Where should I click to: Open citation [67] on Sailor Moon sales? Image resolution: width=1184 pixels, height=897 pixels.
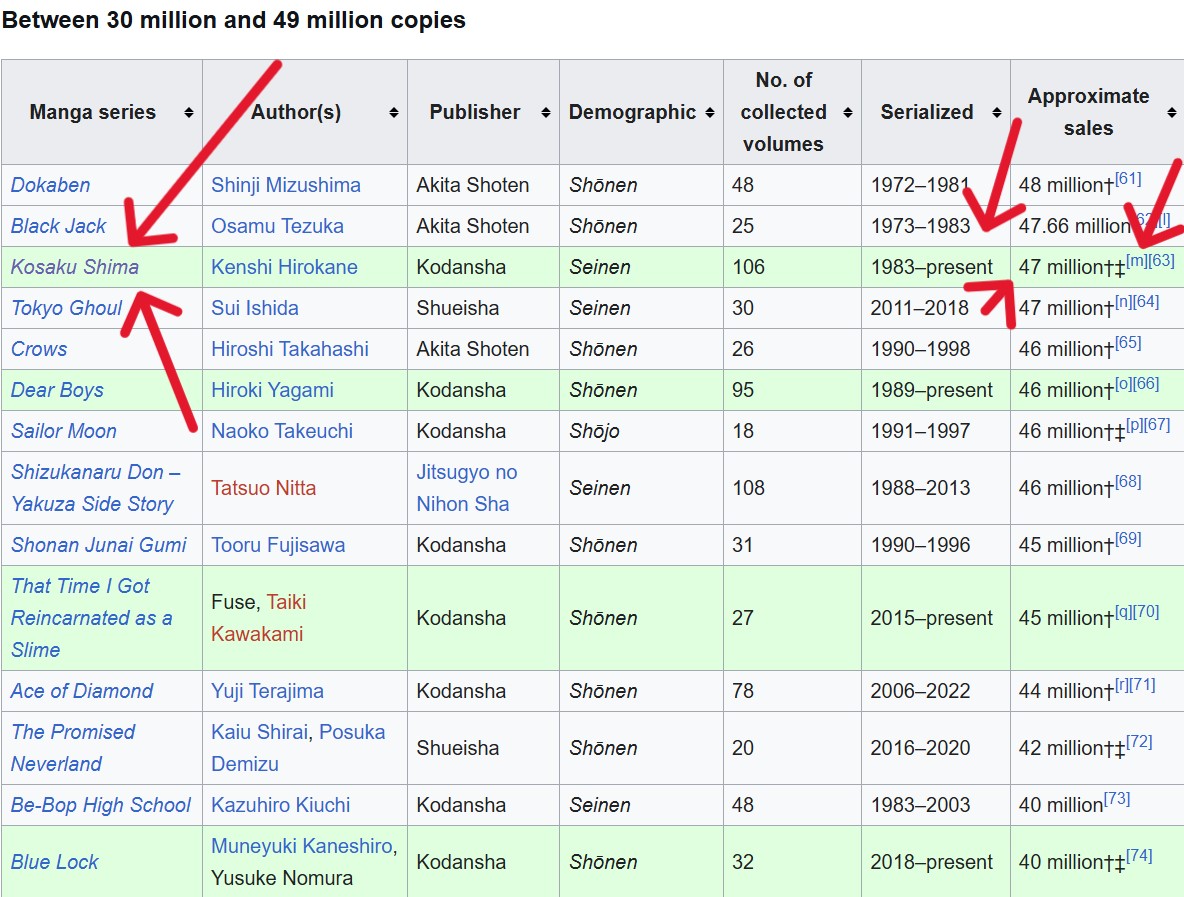[1158, 425]
